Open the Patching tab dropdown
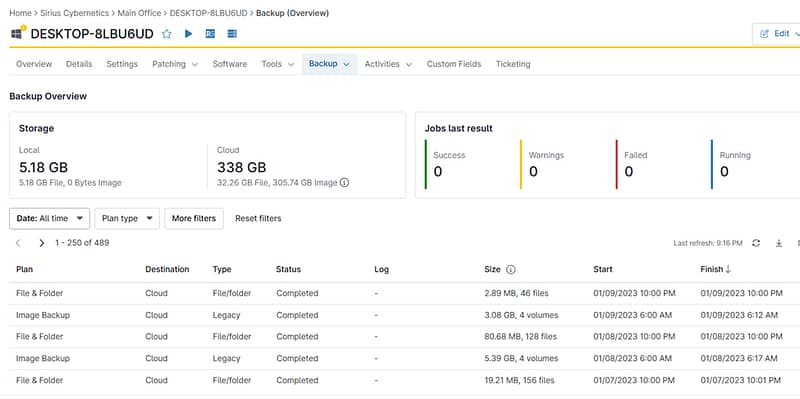The image size is (800, 399). 175,64
